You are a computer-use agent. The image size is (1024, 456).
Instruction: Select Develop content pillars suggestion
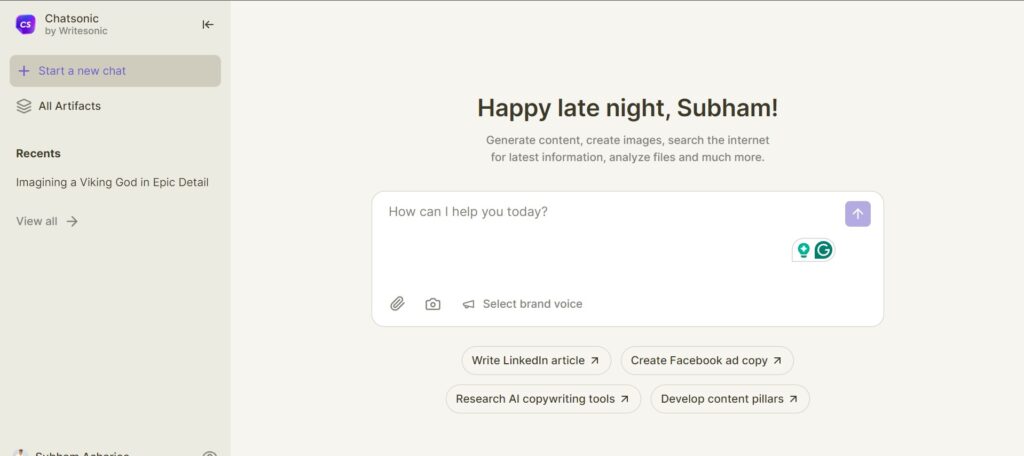pyautogui.click(x=730, y=399)
